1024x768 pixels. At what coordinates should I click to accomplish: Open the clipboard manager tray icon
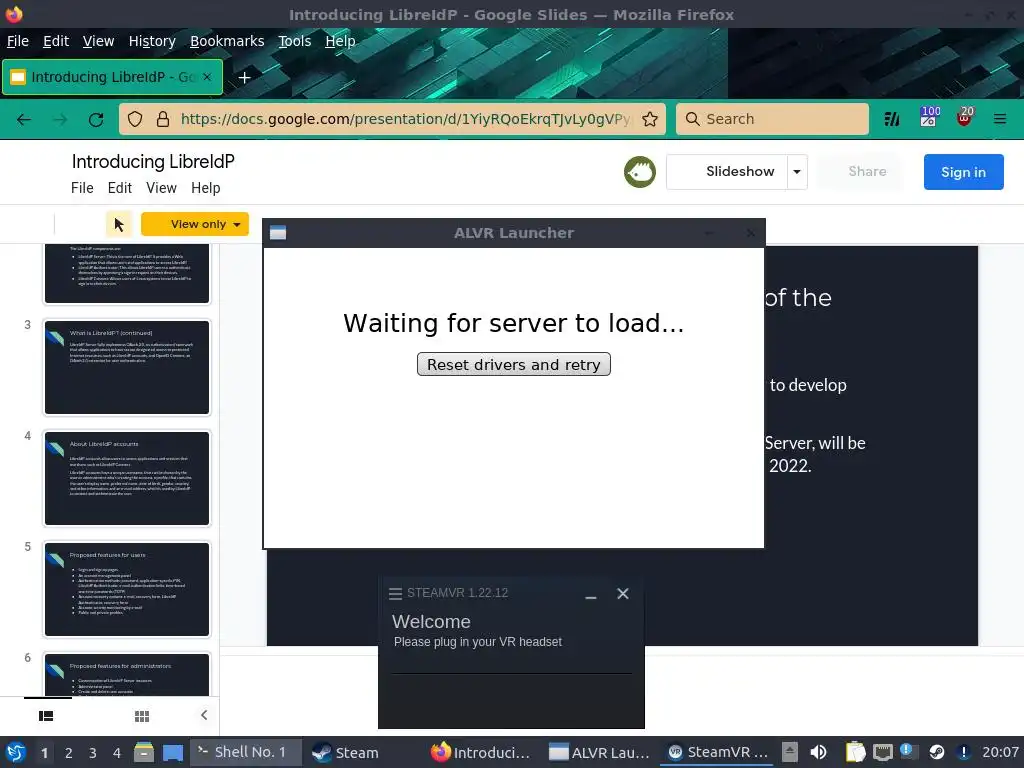click(x=855, y=752)
